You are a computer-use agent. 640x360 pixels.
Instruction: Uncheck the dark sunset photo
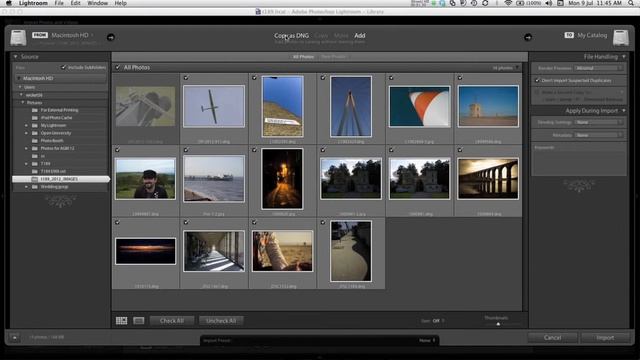118,222
